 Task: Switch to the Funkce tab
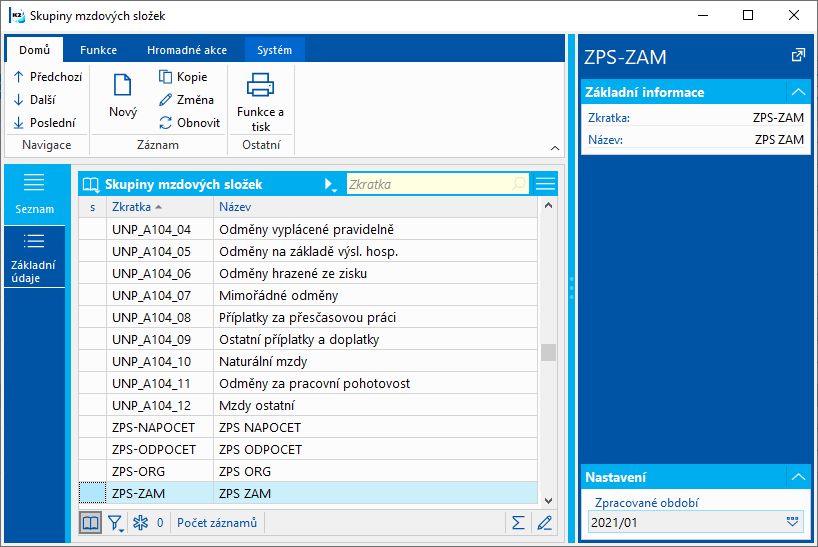click(x=98, y=50)
